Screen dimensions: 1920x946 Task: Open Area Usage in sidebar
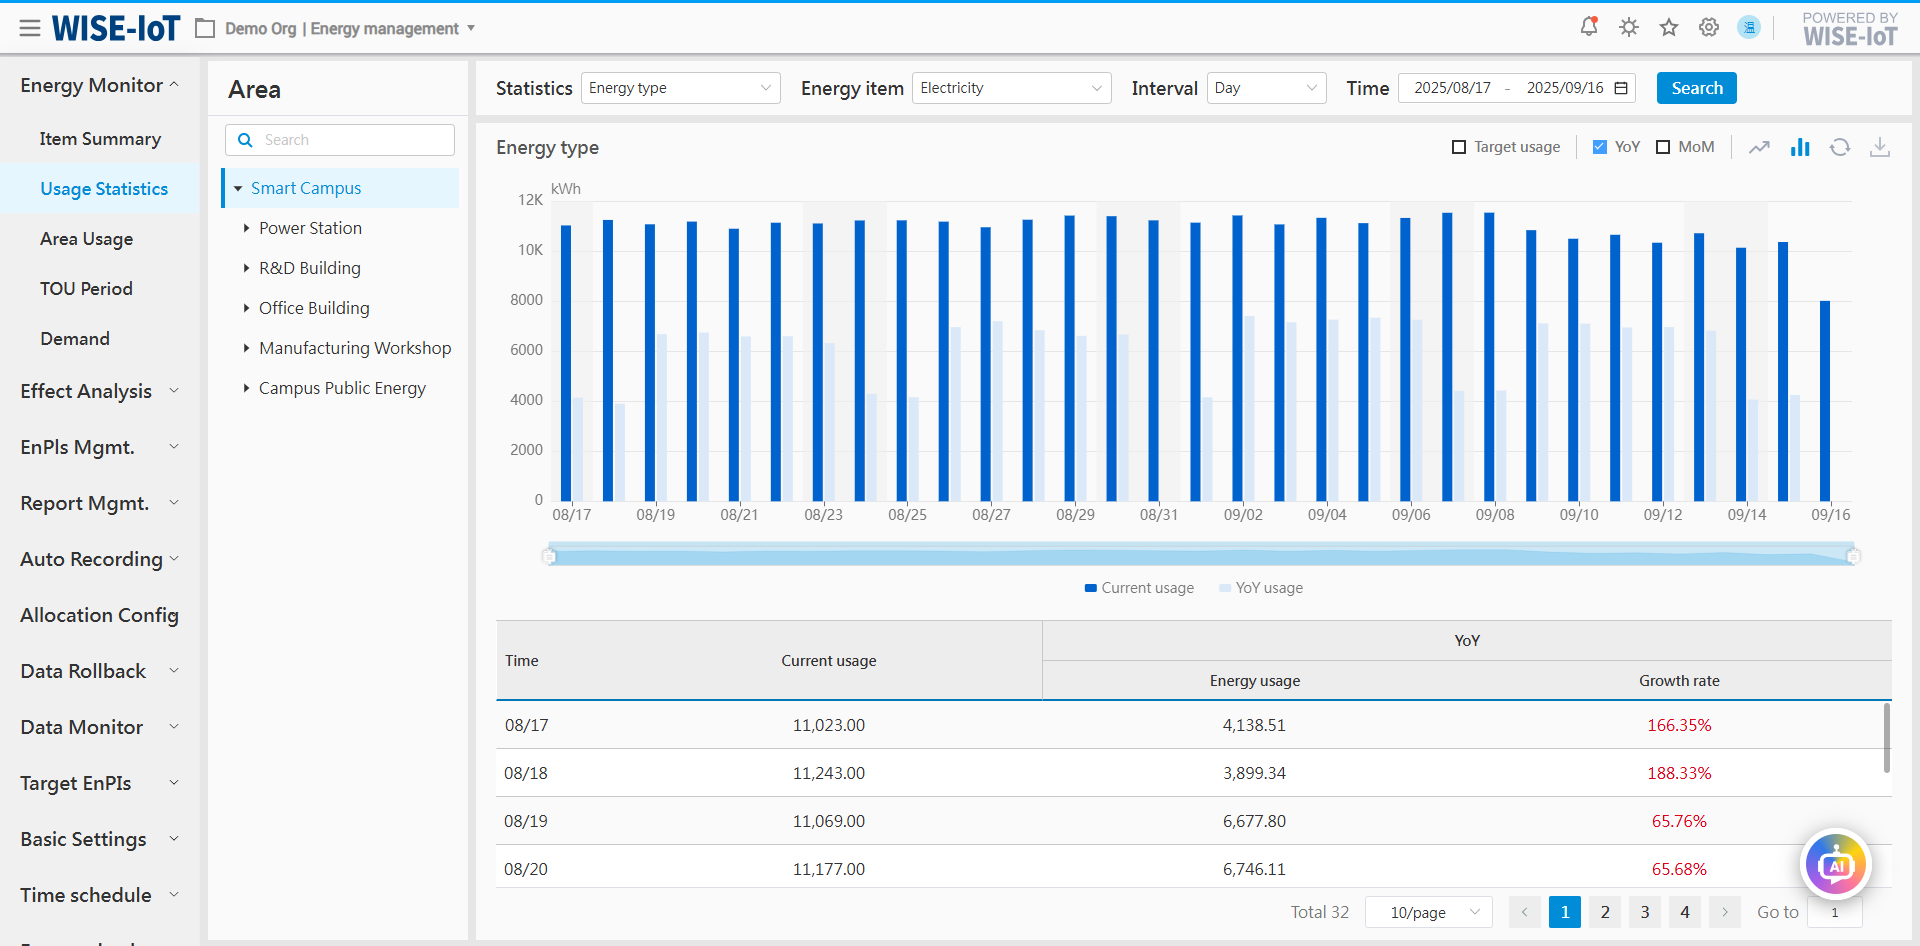coord(86,239)
